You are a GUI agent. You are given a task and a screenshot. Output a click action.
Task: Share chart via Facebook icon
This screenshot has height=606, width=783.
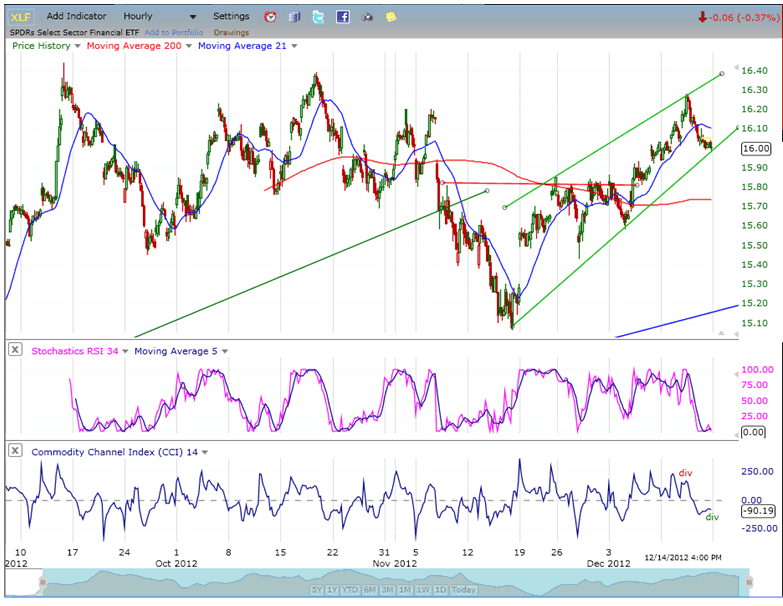click(342, 17)
